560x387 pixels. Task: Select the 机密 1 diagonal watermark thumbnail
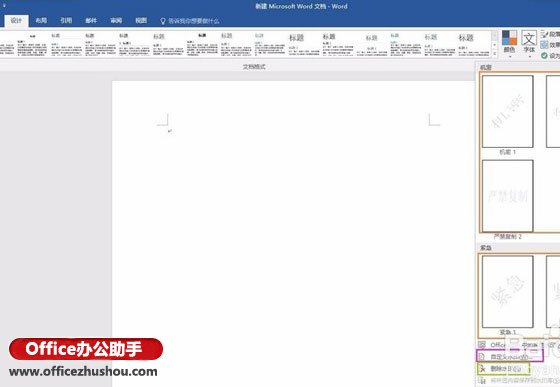508,111
